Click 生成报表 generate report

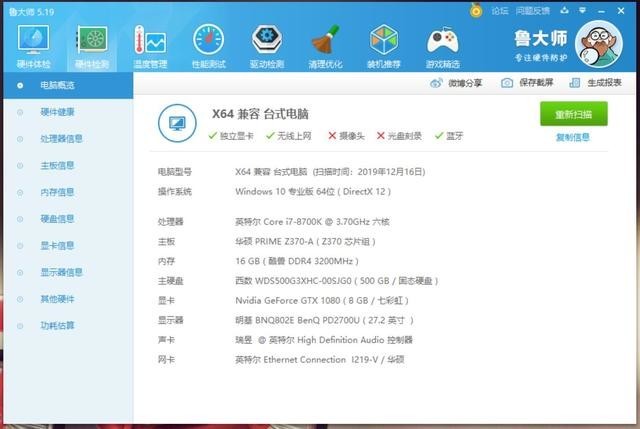tap(596, 83)
